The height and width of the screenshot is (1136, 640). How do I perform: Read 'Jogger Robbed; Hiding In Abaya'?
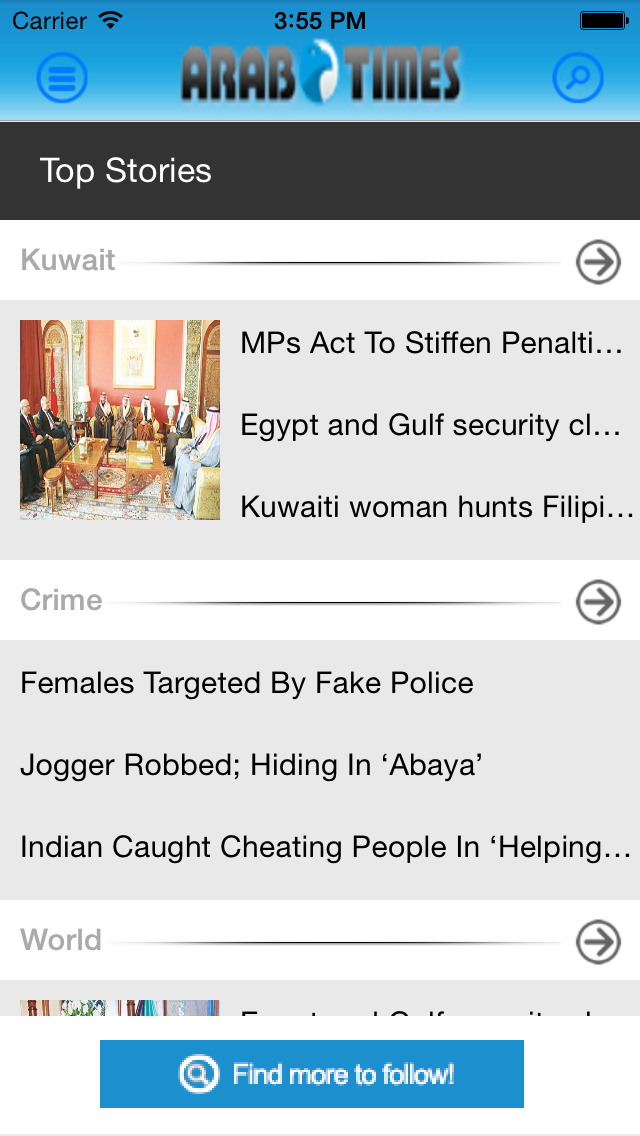click(252, 765)
